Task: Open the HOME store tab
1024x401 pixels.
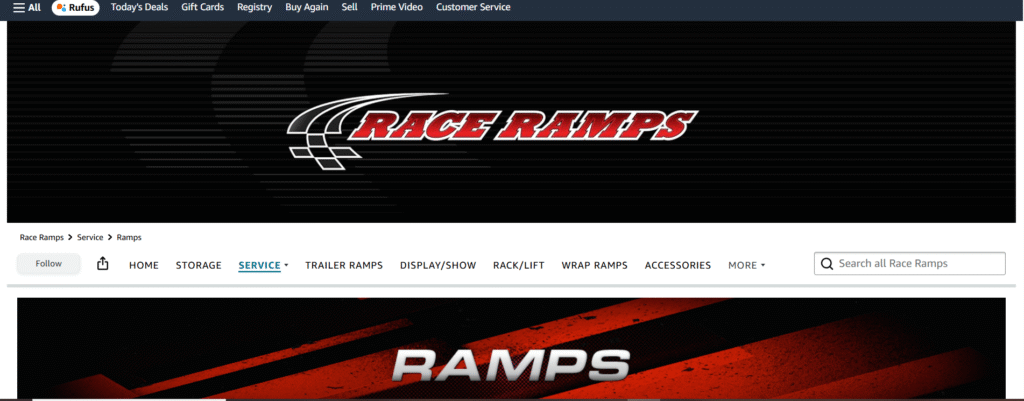Action: pos(144,265)
